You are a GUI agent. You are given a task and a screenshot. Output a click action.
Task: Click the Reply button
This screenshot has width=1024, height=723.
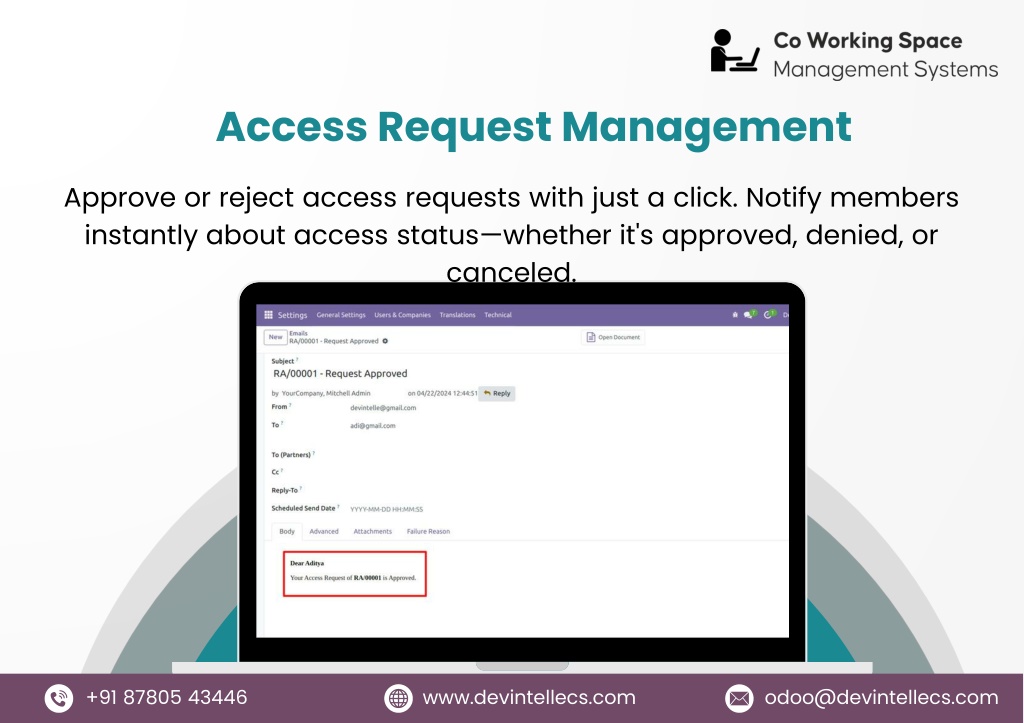click(497, 393)
